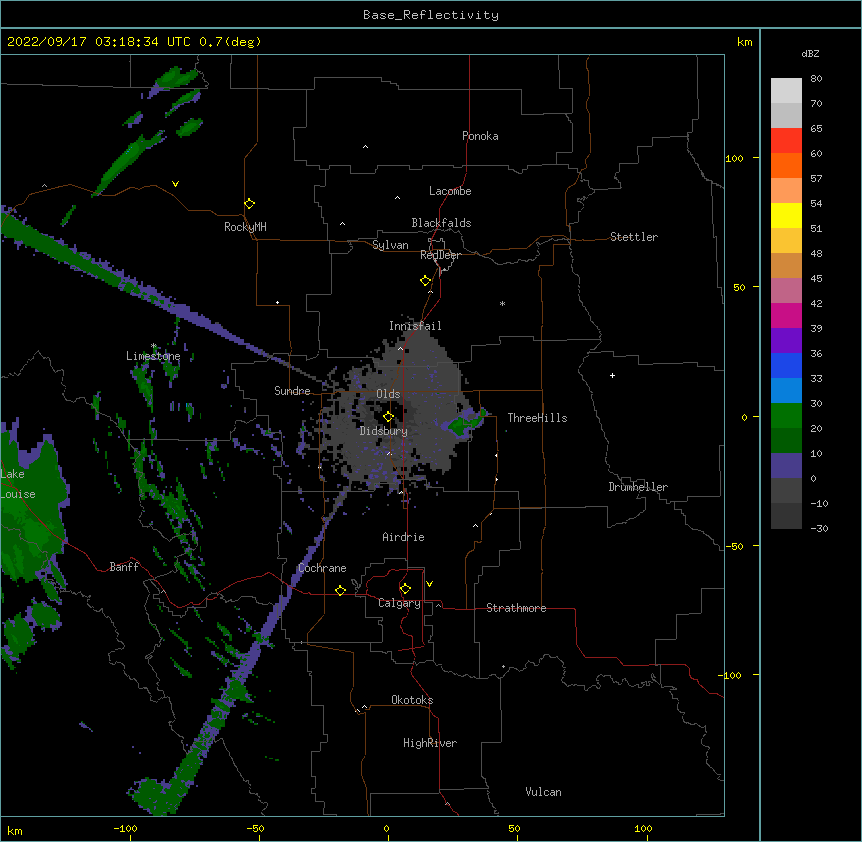This screenshot has height=842, width=862.
Task: Click the HighRiver label
Action: coord(430,743)
